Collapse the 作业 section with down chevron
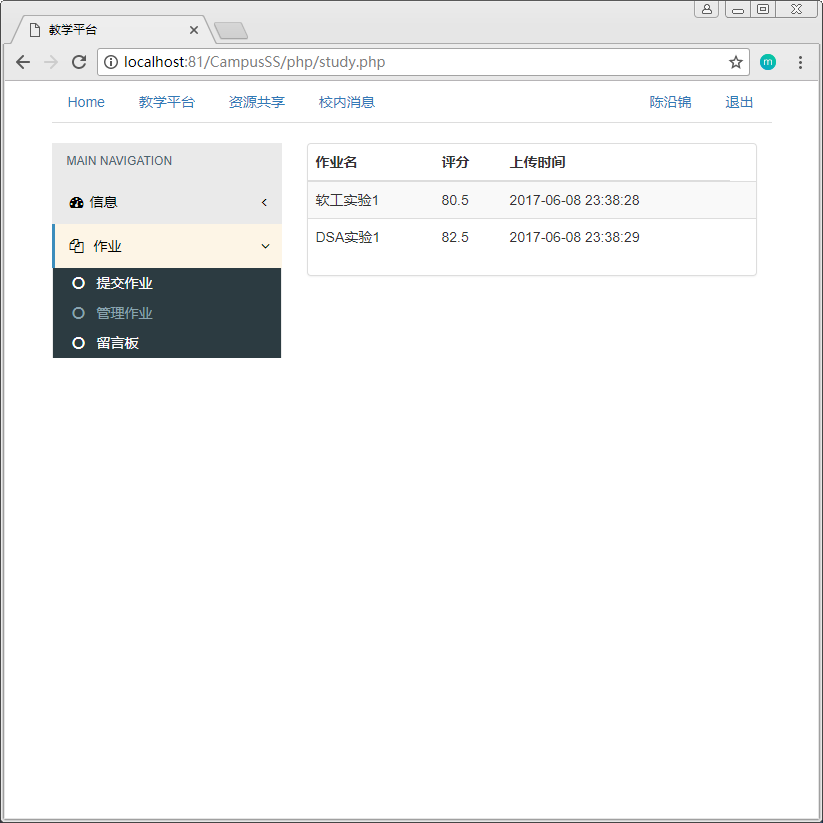This screenshot has width=823, height=823. click(266, 246)
